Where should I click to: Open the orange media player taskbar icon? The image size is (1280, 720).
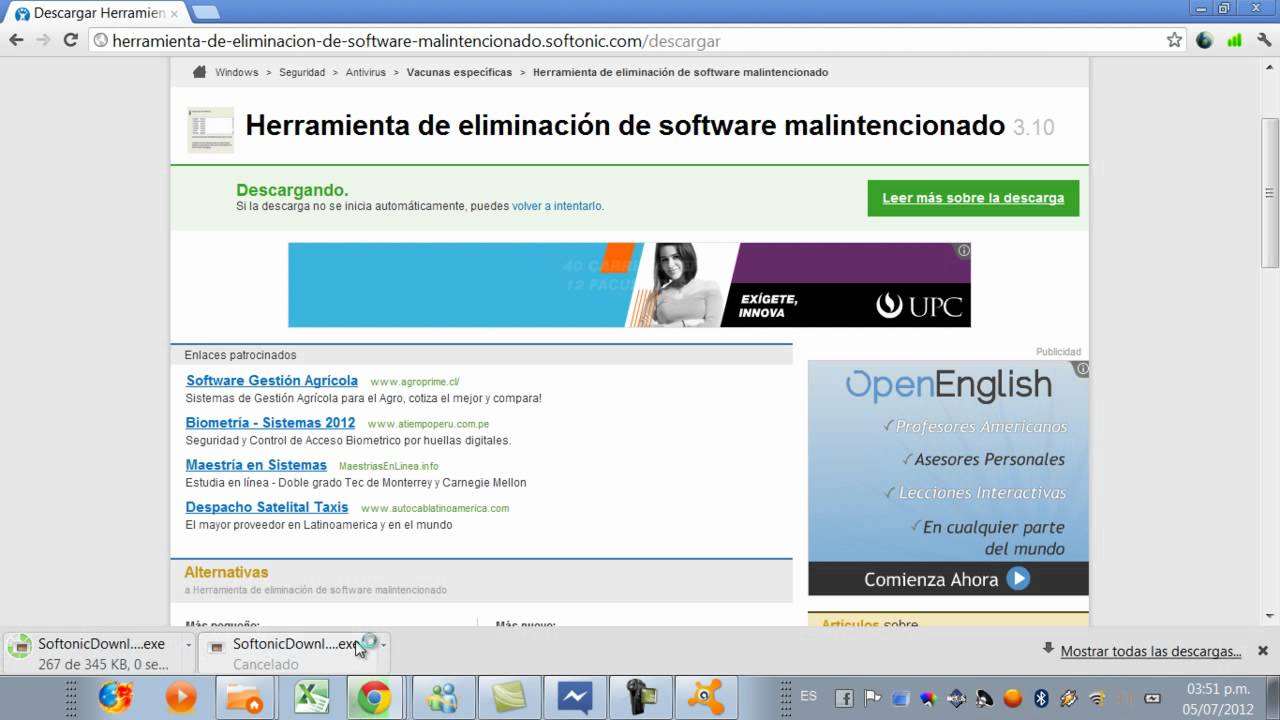tap(181, 697)
